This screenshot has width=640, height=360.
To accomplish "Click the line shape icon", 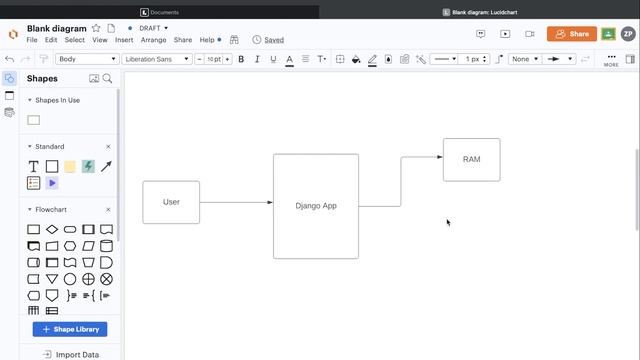I will coord(499,59).
